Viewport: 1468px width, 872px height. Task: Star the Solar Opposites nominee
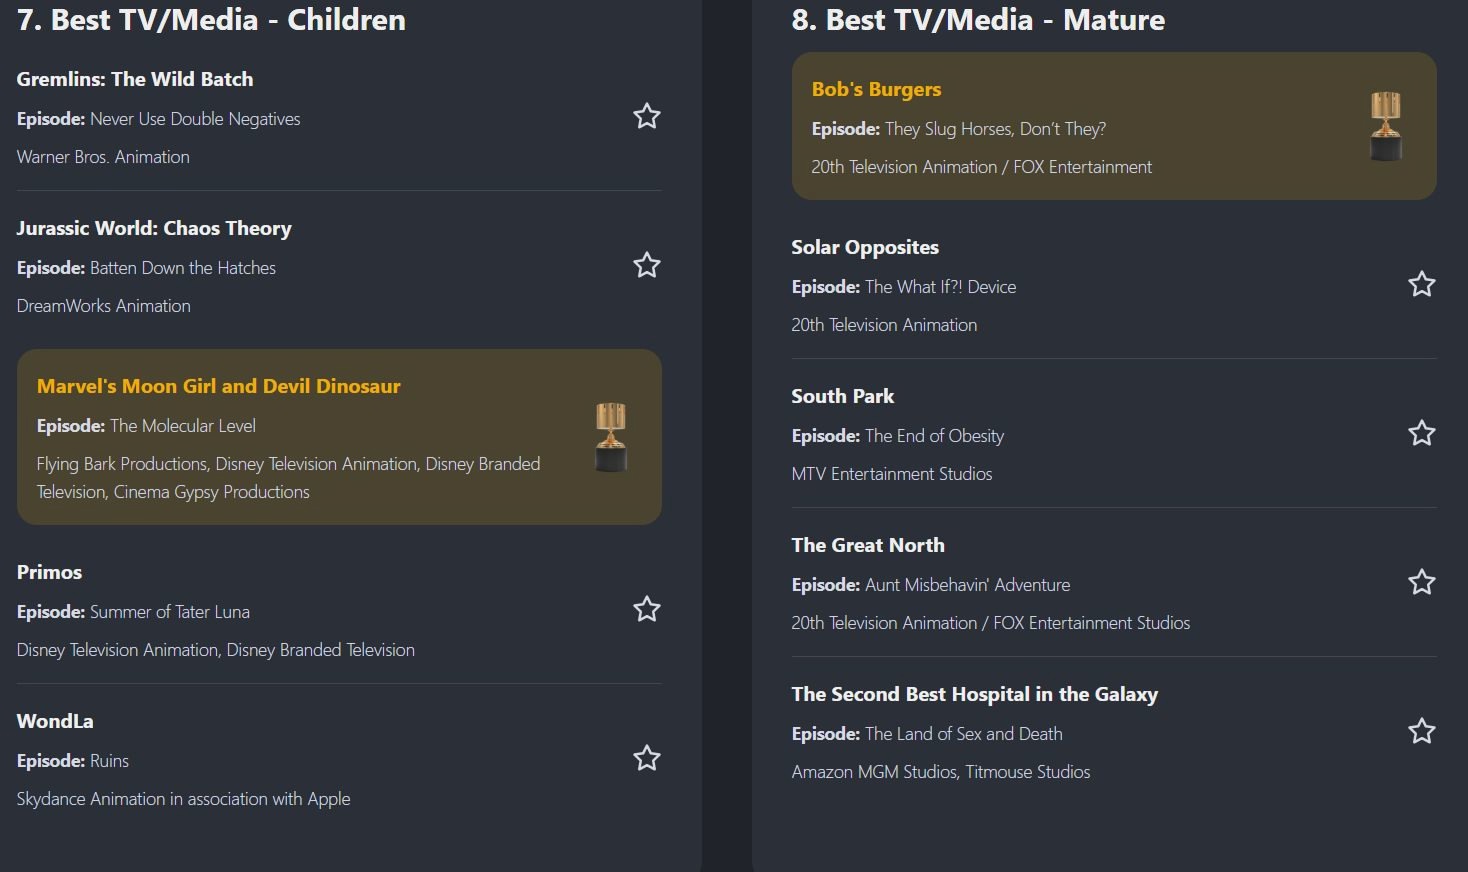1422,285
